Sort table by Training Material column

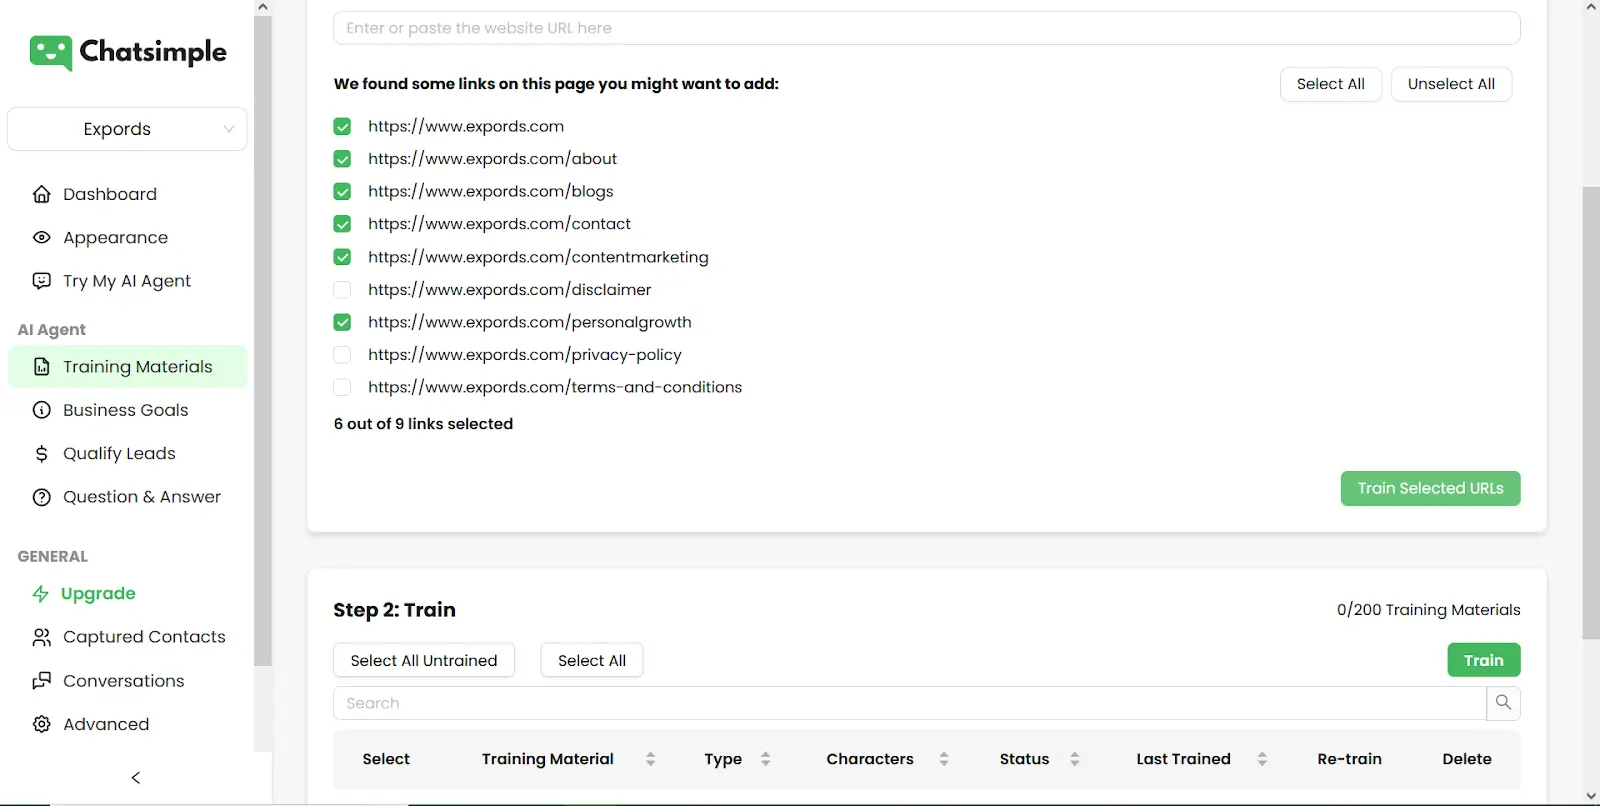tap(650, 759)
